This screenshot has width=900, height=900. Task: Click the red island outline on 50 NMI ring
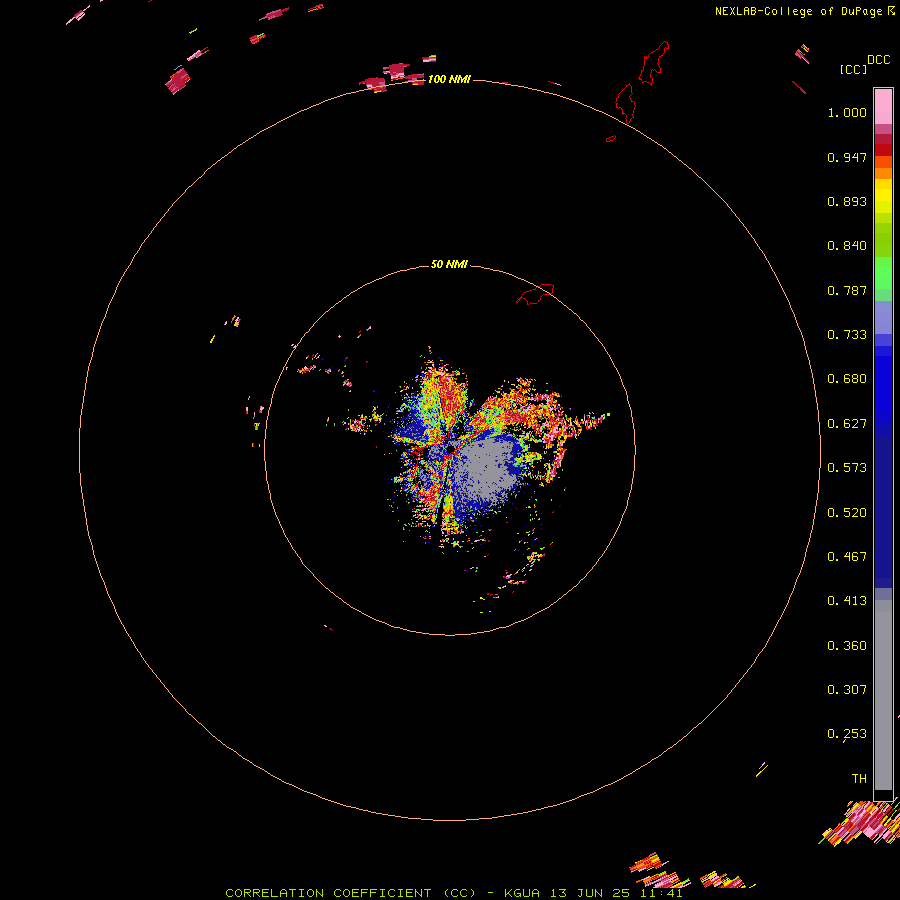click(535, 293)
